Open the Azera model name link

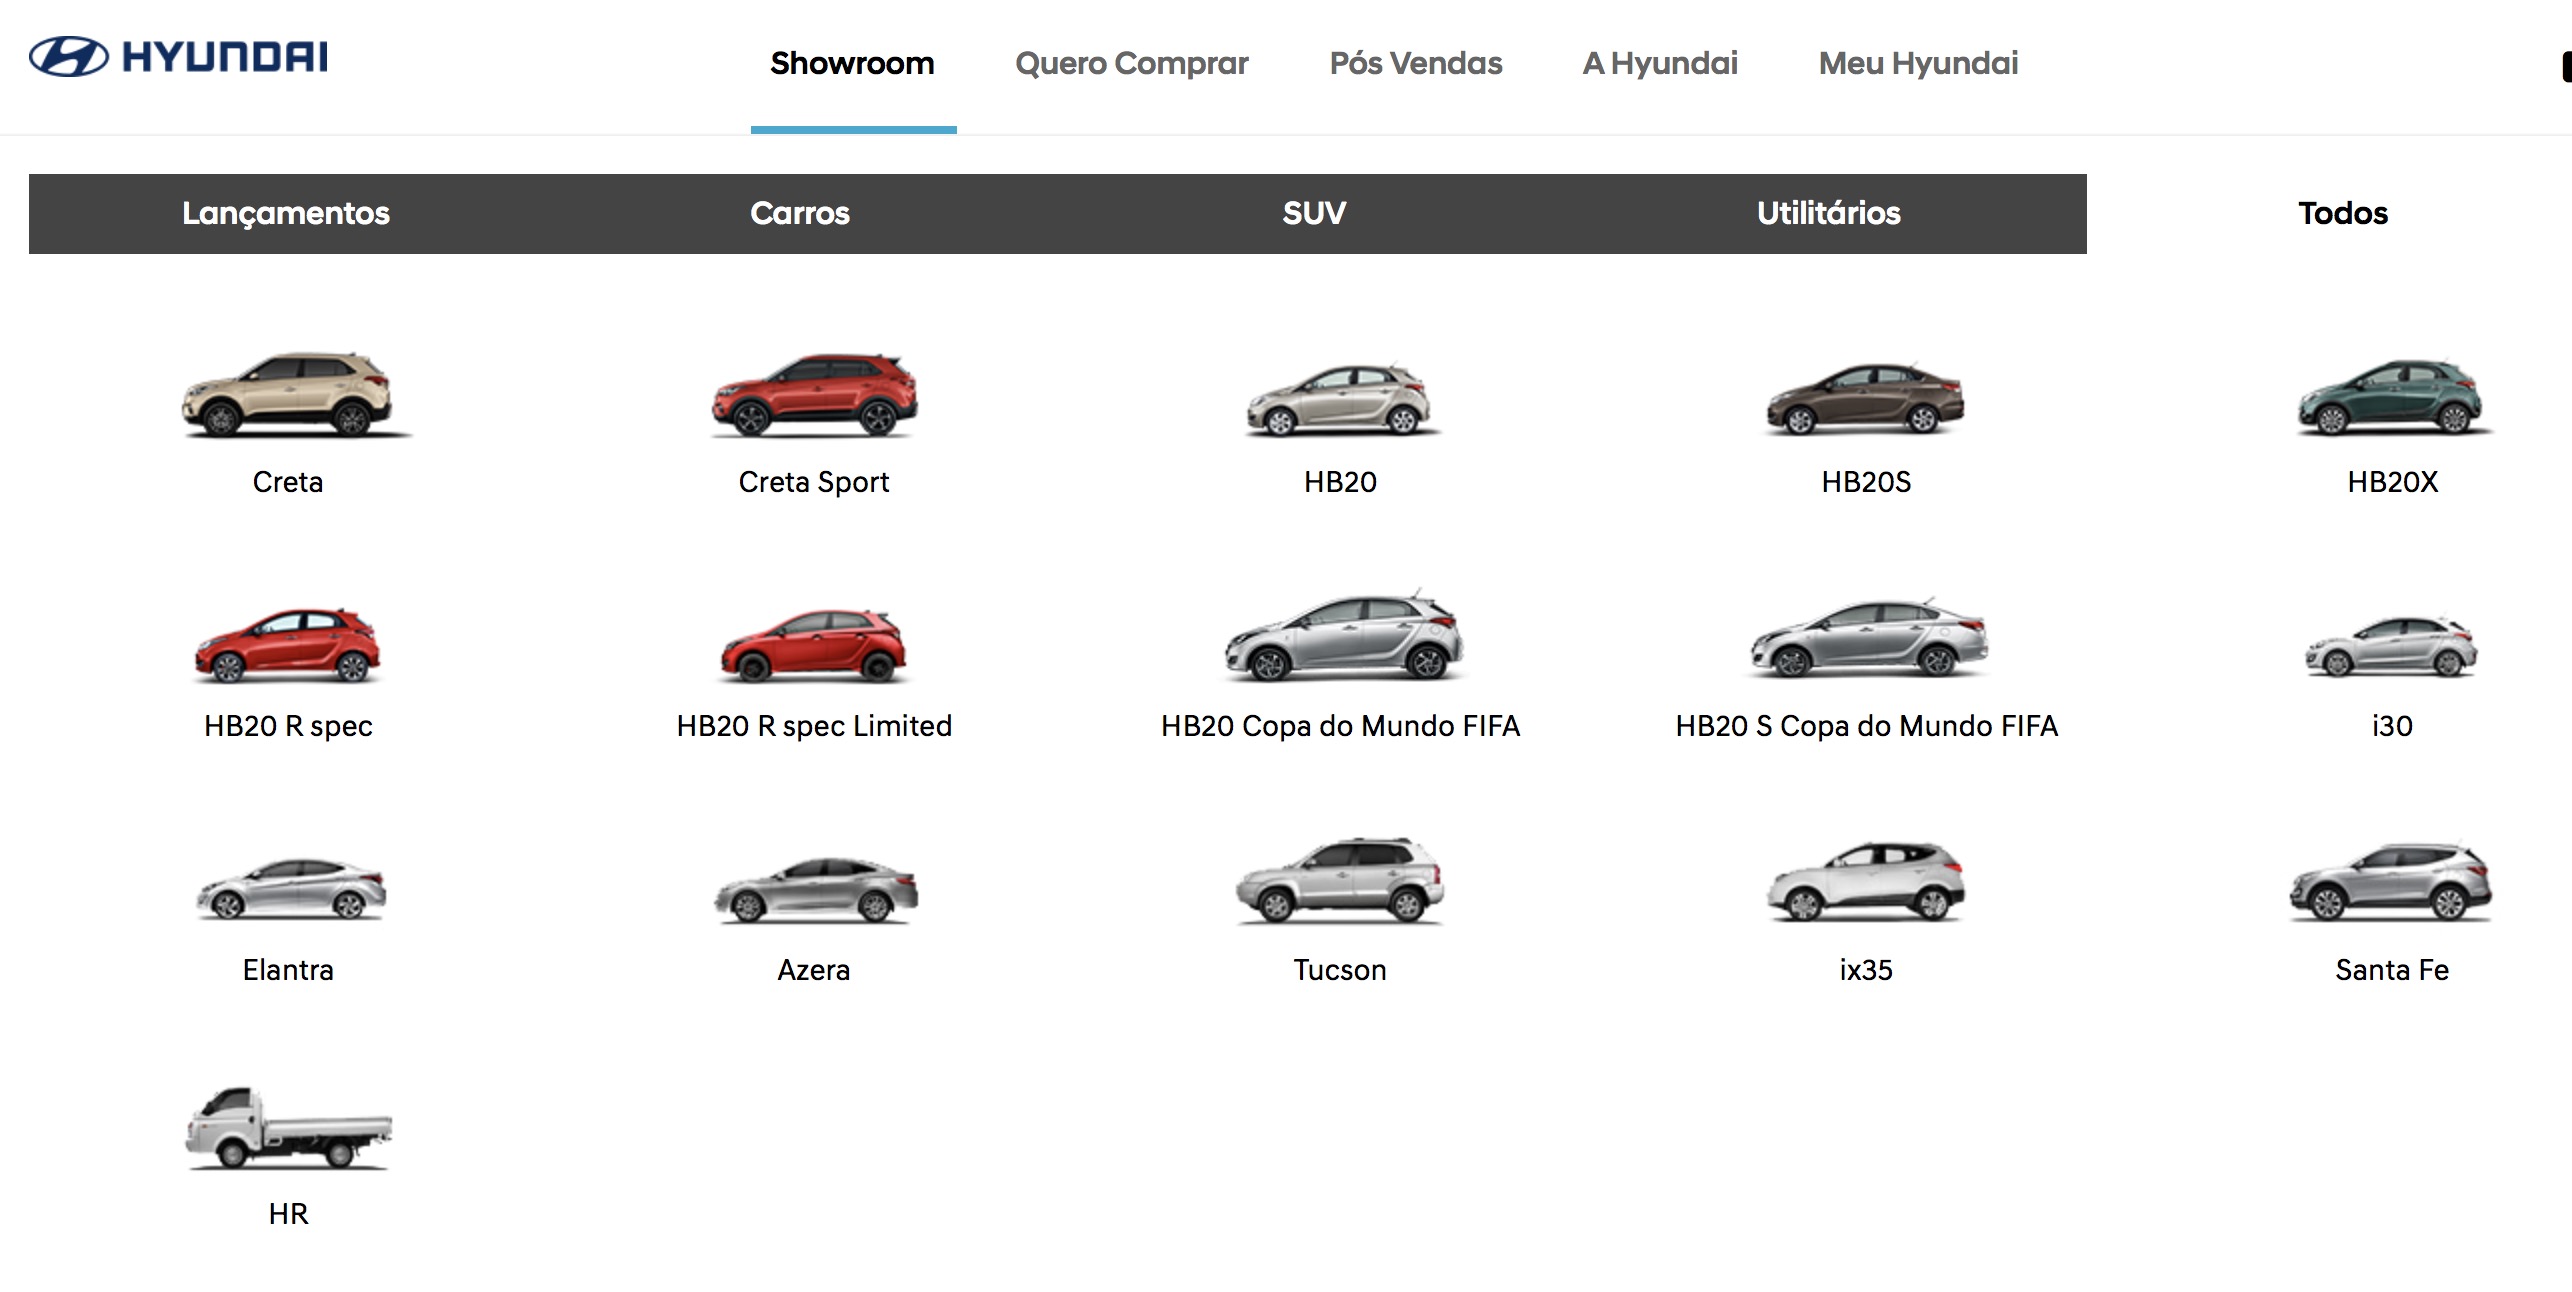(x=814, y=970)
